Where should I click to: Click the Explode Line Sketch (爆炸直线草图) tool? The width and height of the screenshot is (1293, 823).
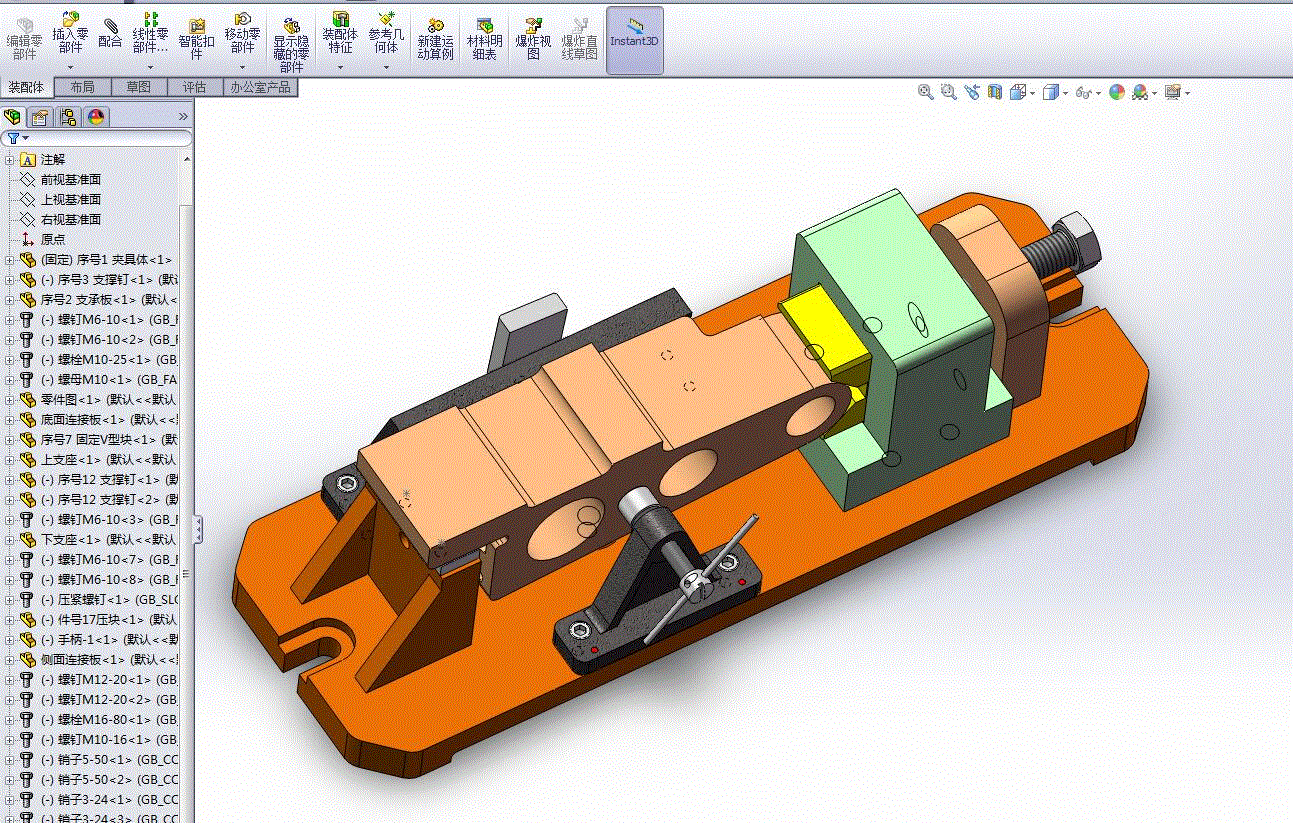[579, 40]
